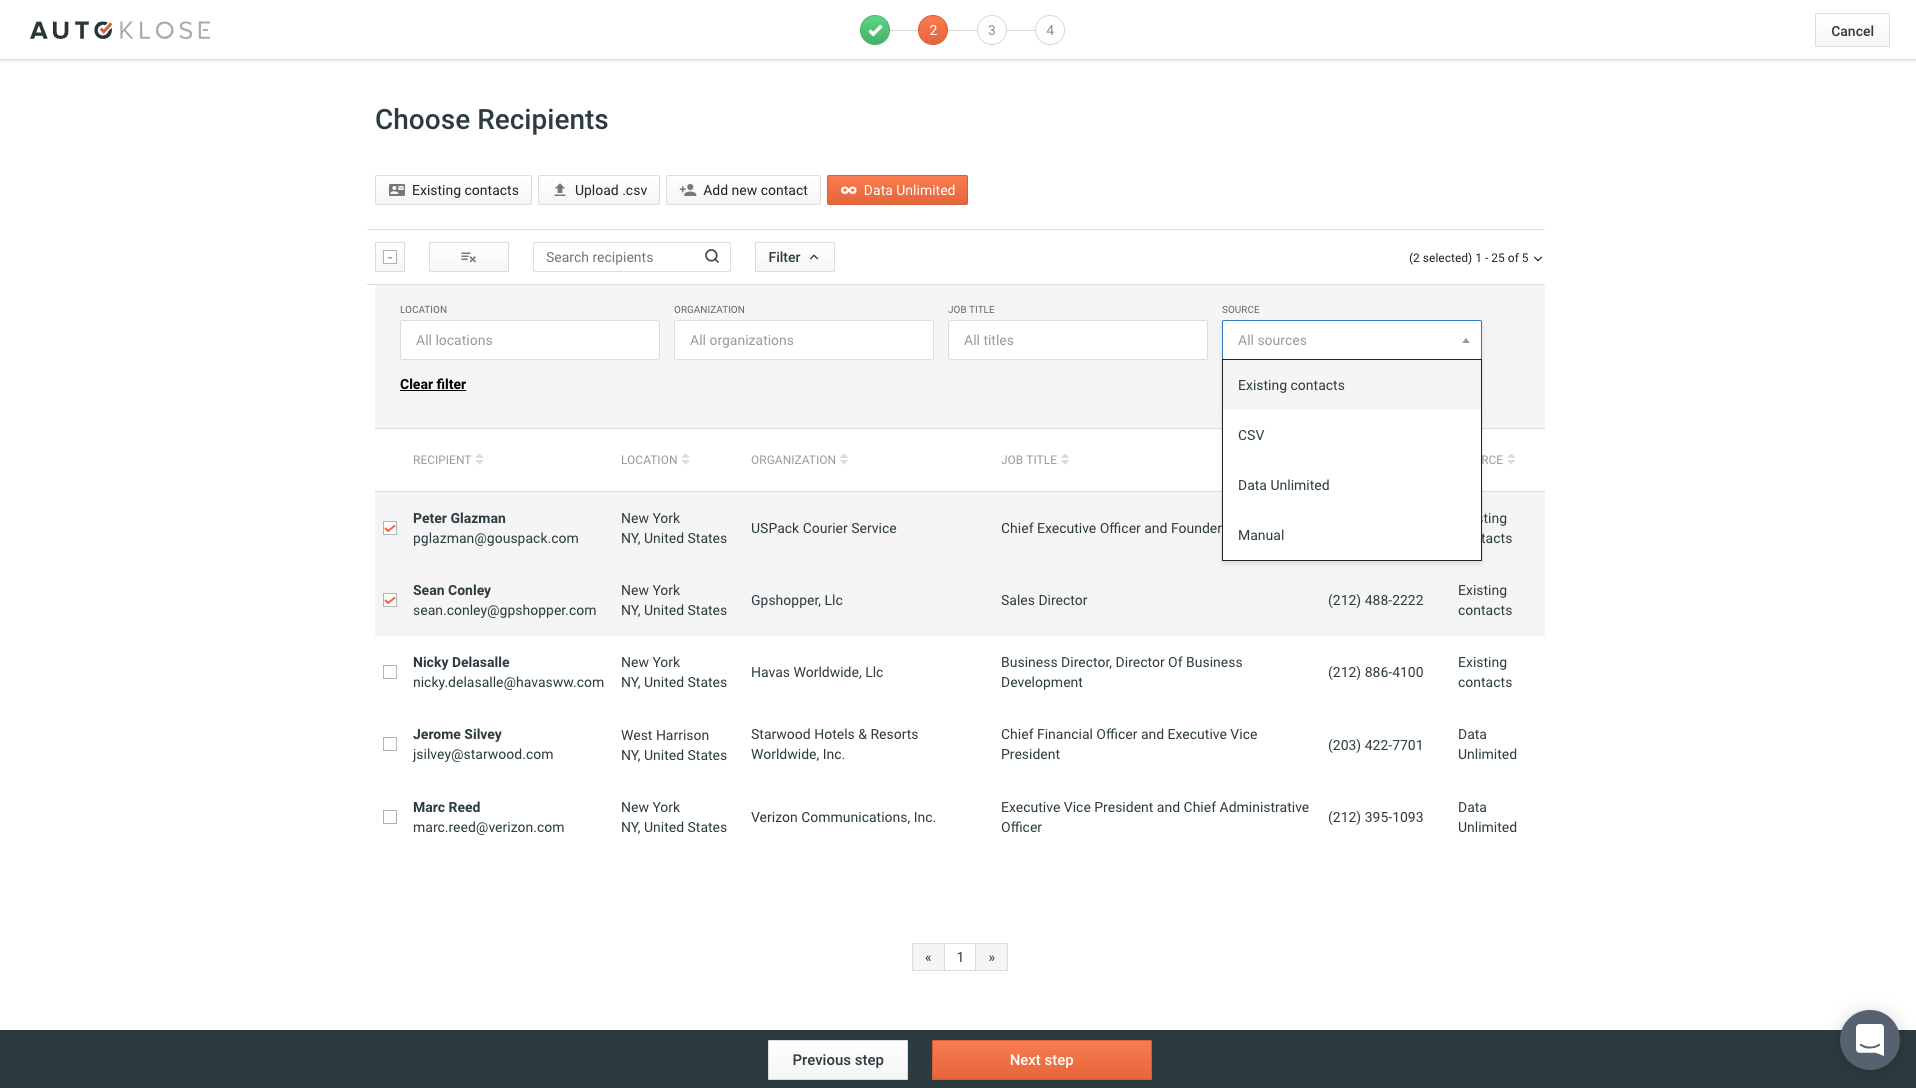Collapse the Filter panel
The image size is (1916, 1088).
pos(794,257)
